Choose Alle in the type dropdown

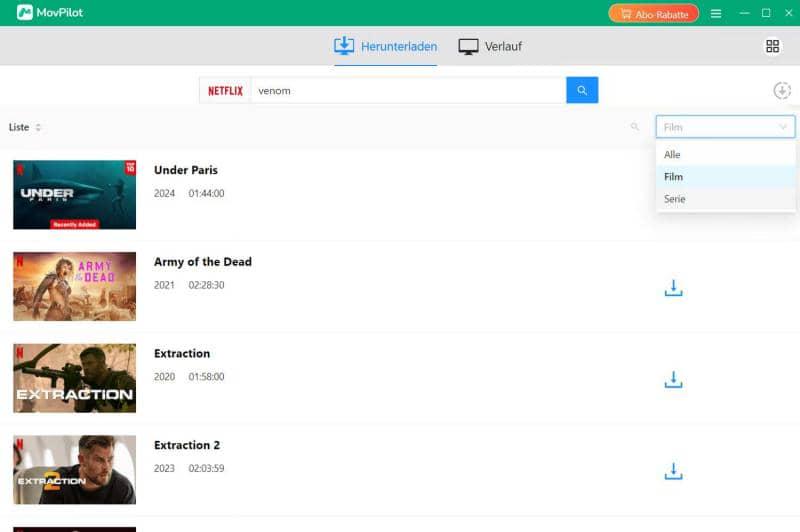pyautogui.click(x=725, y=155)
